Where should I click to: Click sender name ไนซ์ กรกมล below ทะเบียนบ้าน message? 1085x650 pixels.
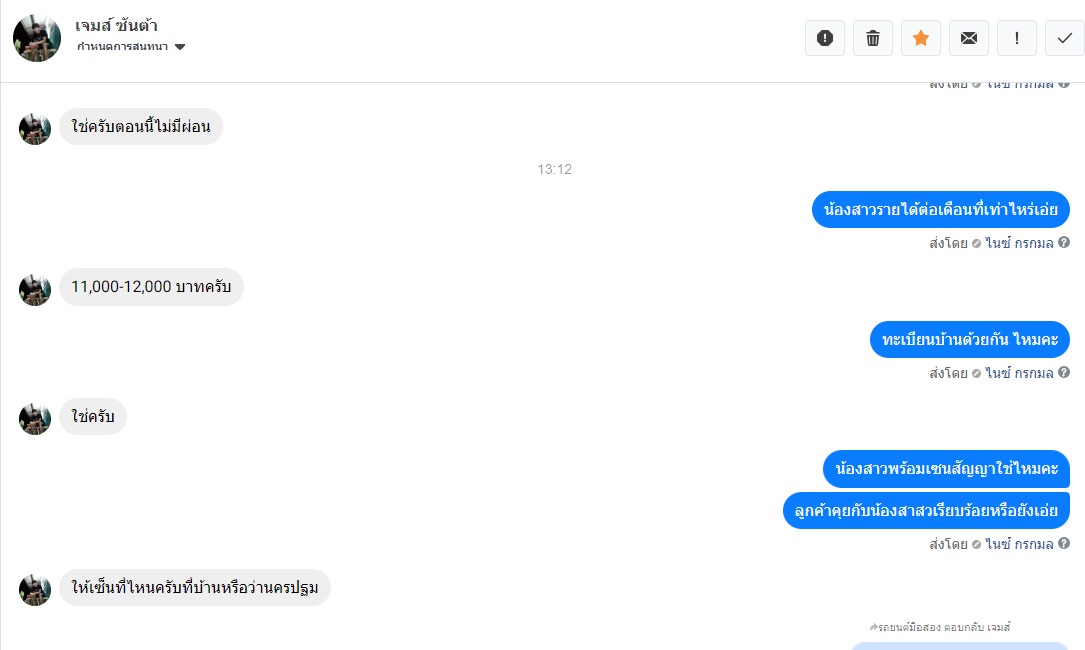coord(1019,373)
